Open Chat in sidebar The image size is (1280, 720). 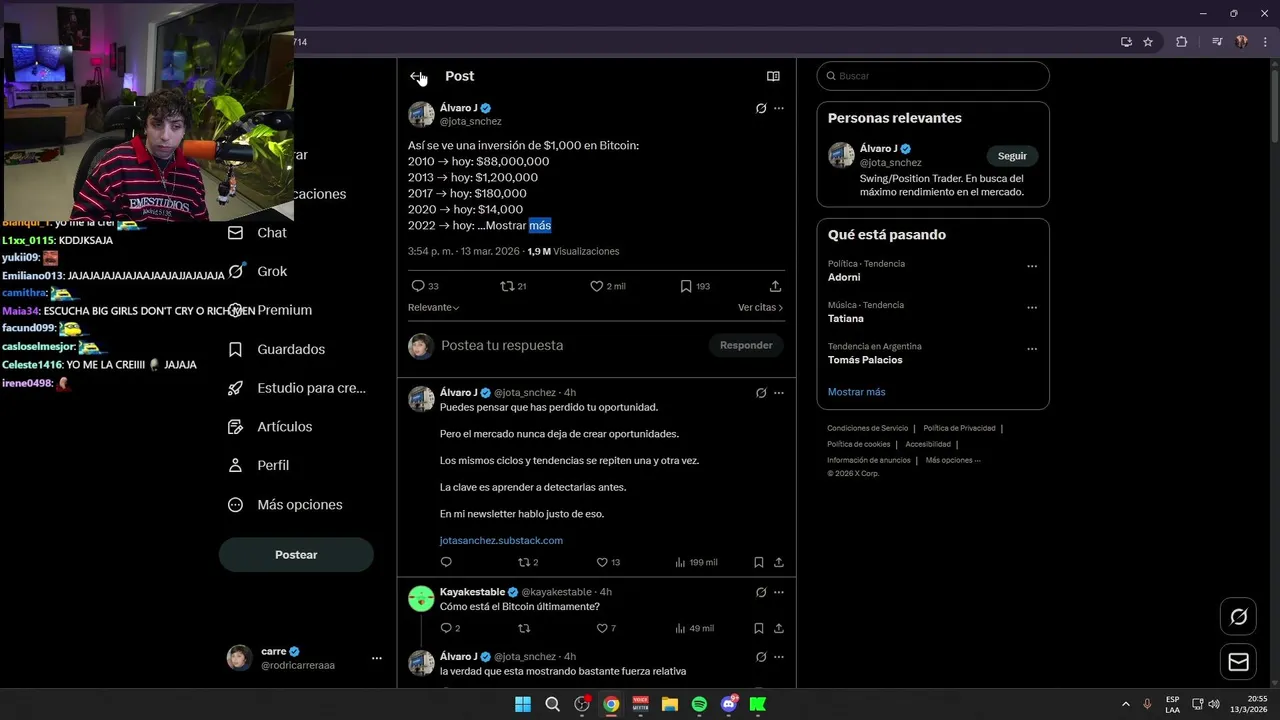click(258, 232)
